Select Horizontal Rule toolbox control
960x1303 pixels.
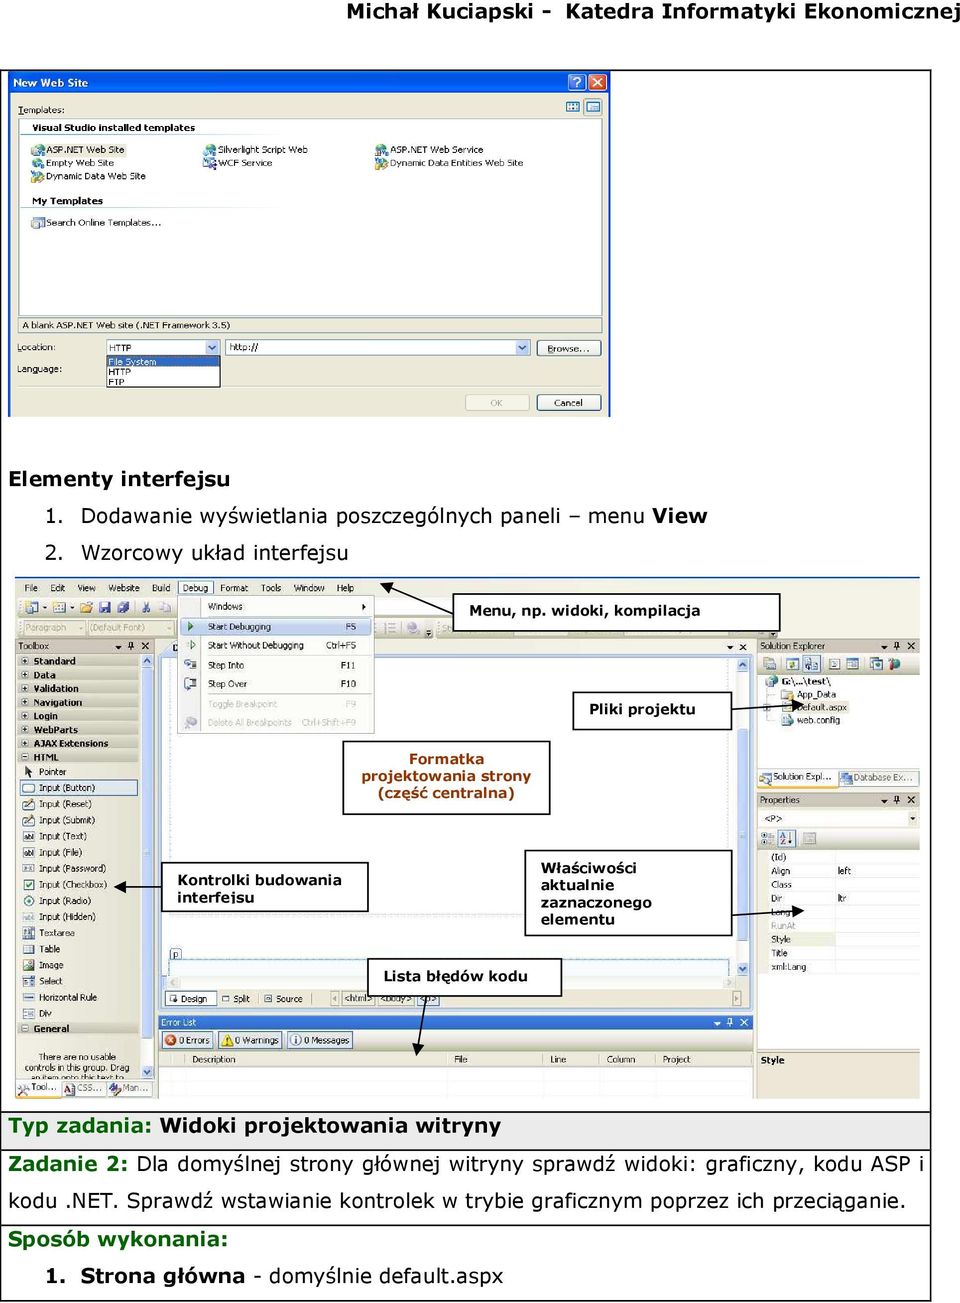(x=79, y=997)
